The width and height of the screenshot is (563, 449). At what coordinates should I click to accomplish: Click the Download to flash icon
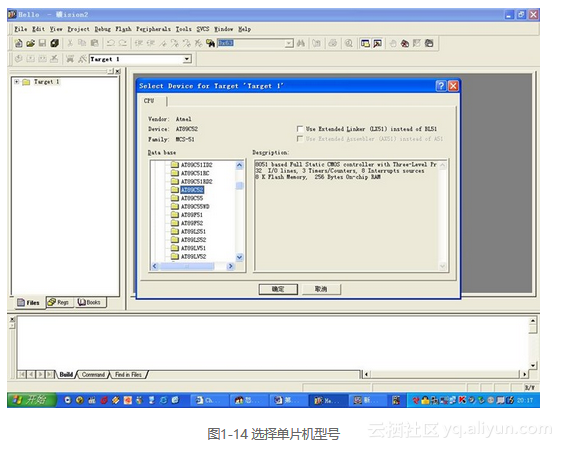coord(70,59)
